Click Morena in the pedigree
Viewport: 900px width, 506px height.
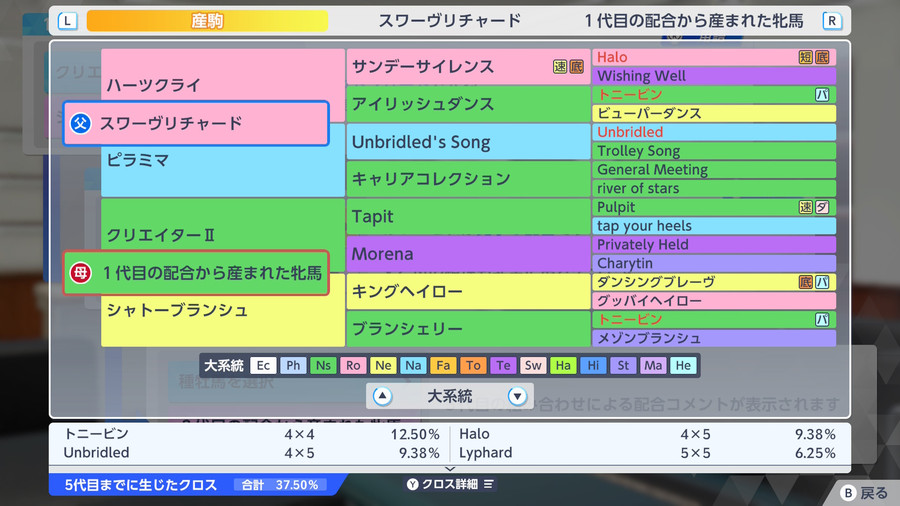[x=468, y=254]
